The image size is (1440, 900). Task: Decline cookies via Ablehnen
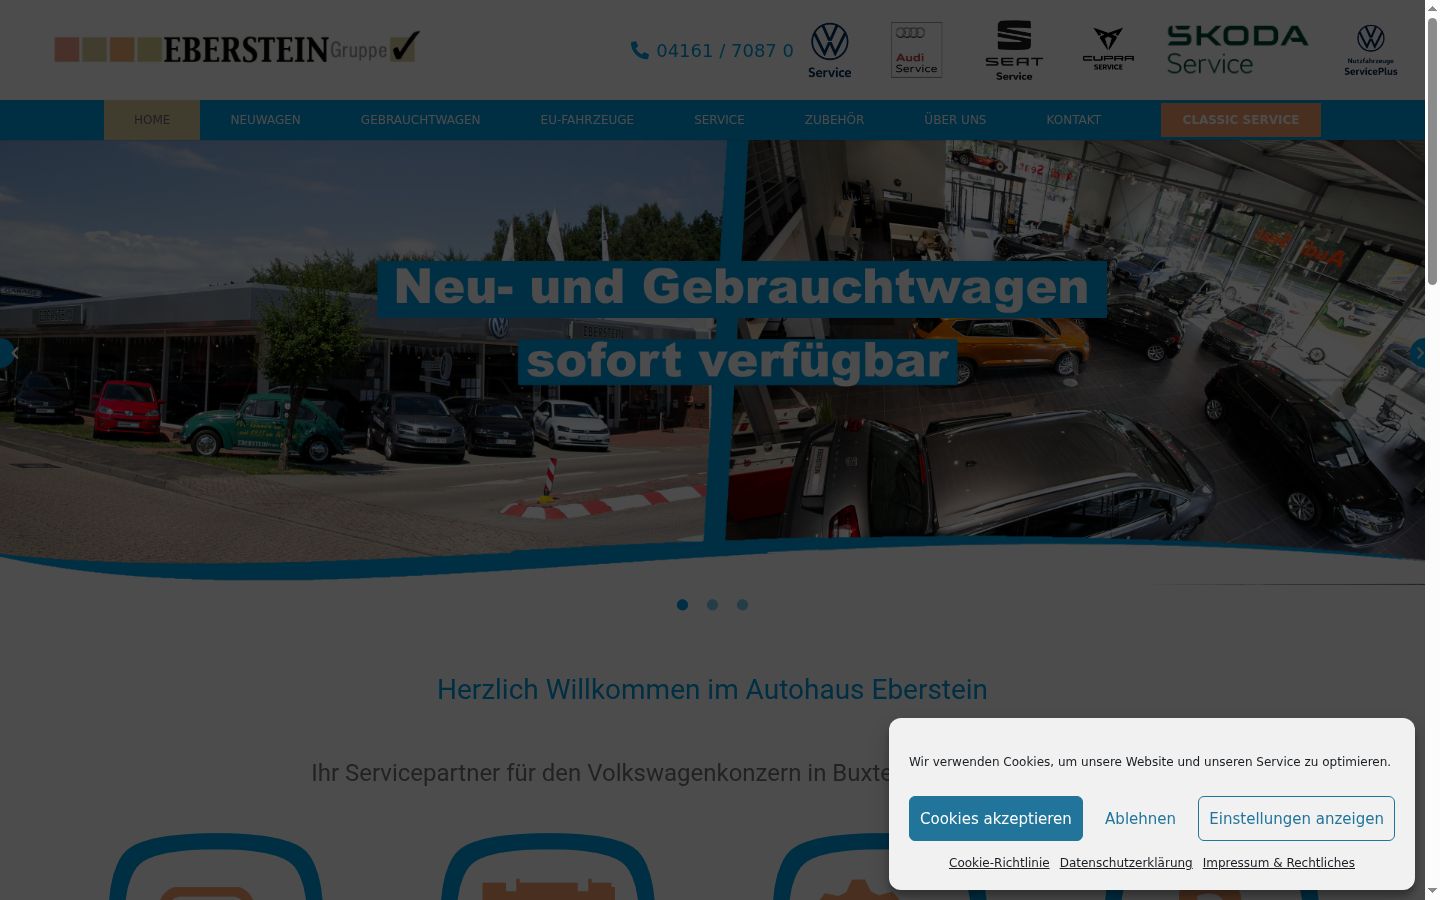coord(1140,818)
